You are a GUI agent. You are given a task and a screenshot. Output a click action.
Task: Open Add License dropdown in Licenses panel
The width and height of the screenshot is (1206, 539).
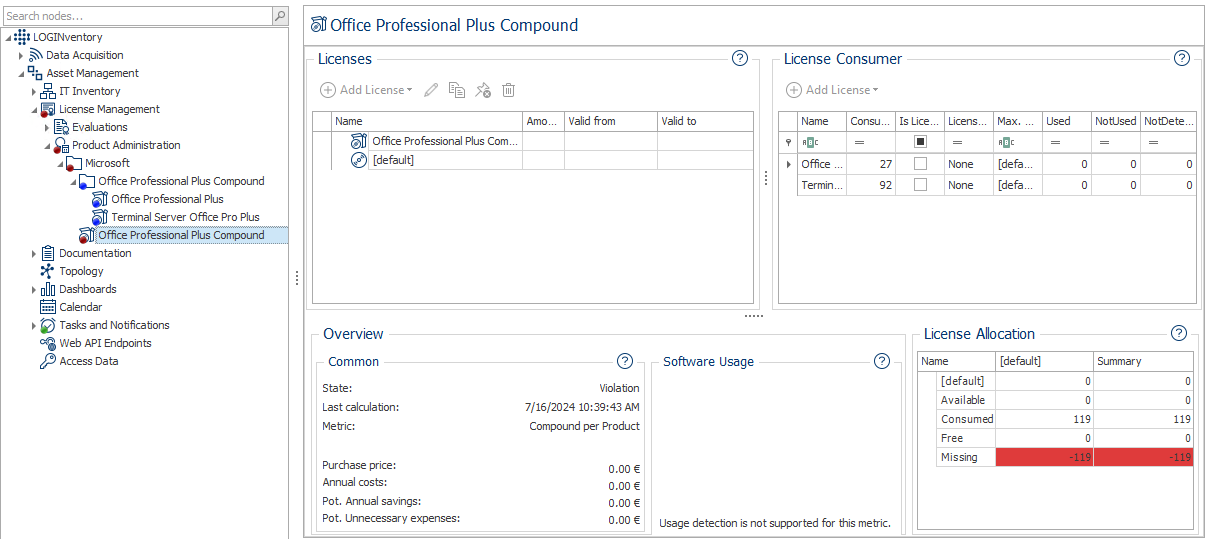(366, 90)
